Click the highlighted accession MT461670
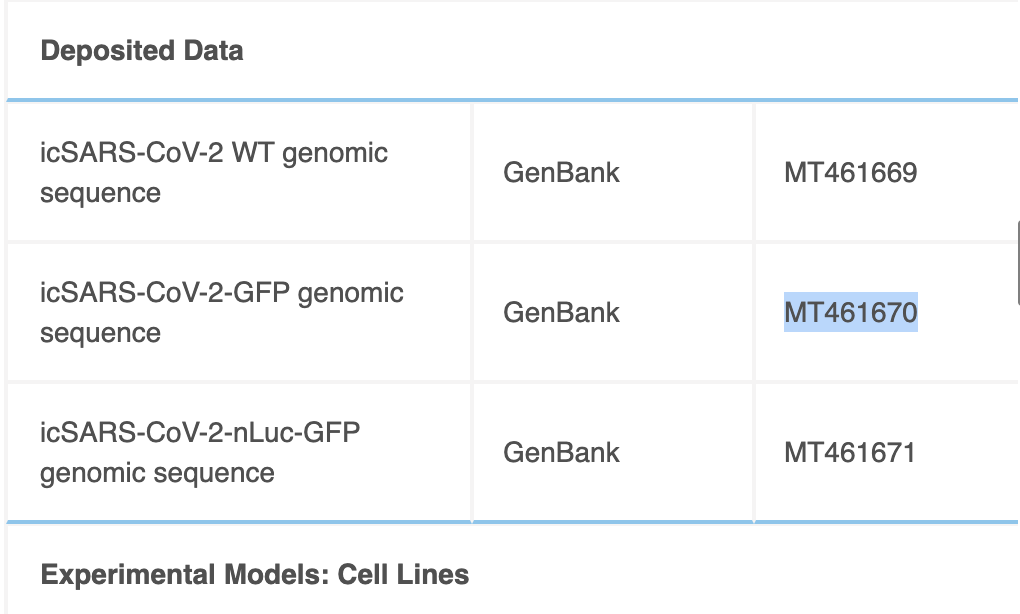This screenshot has height=614, width=1020. 850,312
